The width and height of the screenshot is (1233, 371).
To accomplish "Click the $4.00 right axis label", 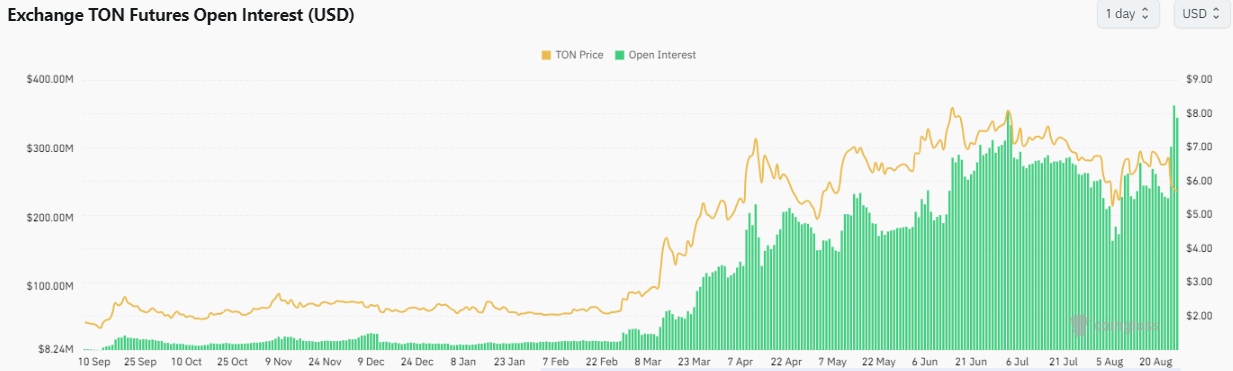I will pos(1198,248).
